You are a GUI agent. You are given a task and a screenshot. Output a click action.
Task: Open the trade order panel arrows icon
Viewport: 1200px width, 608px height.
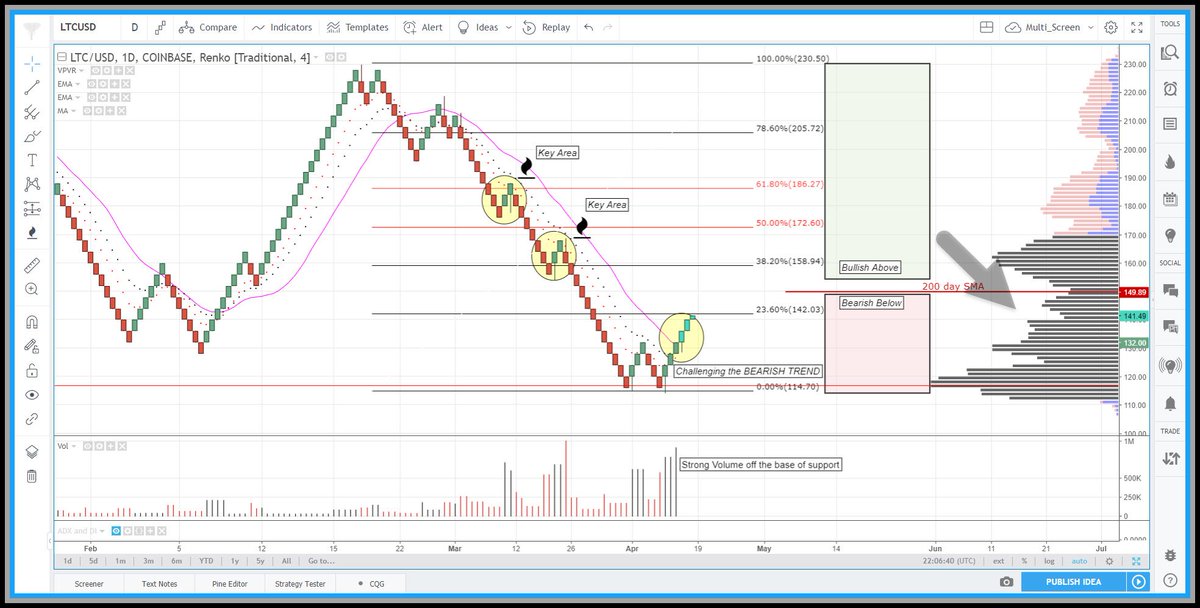[x=1169, y=459]
